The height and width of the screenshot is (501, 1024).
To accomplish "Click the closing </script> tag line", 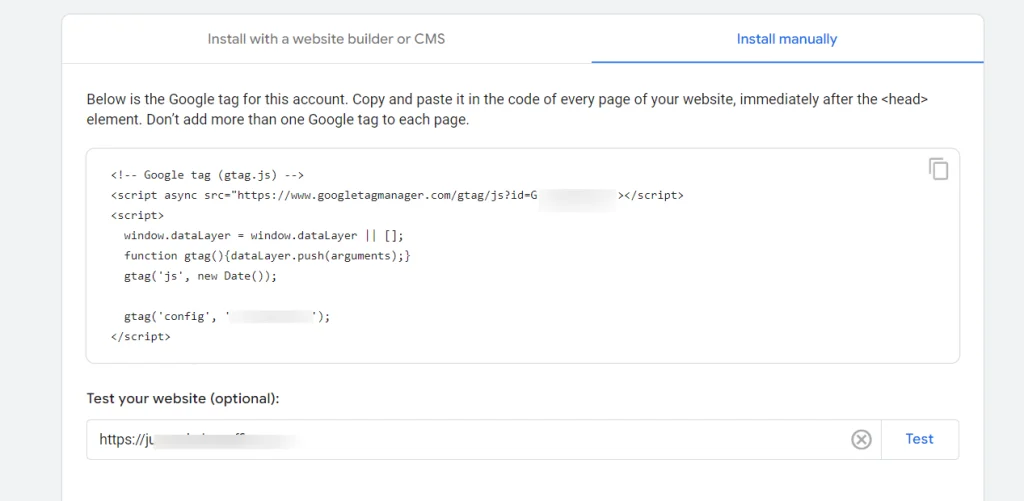I will [141, 337].
